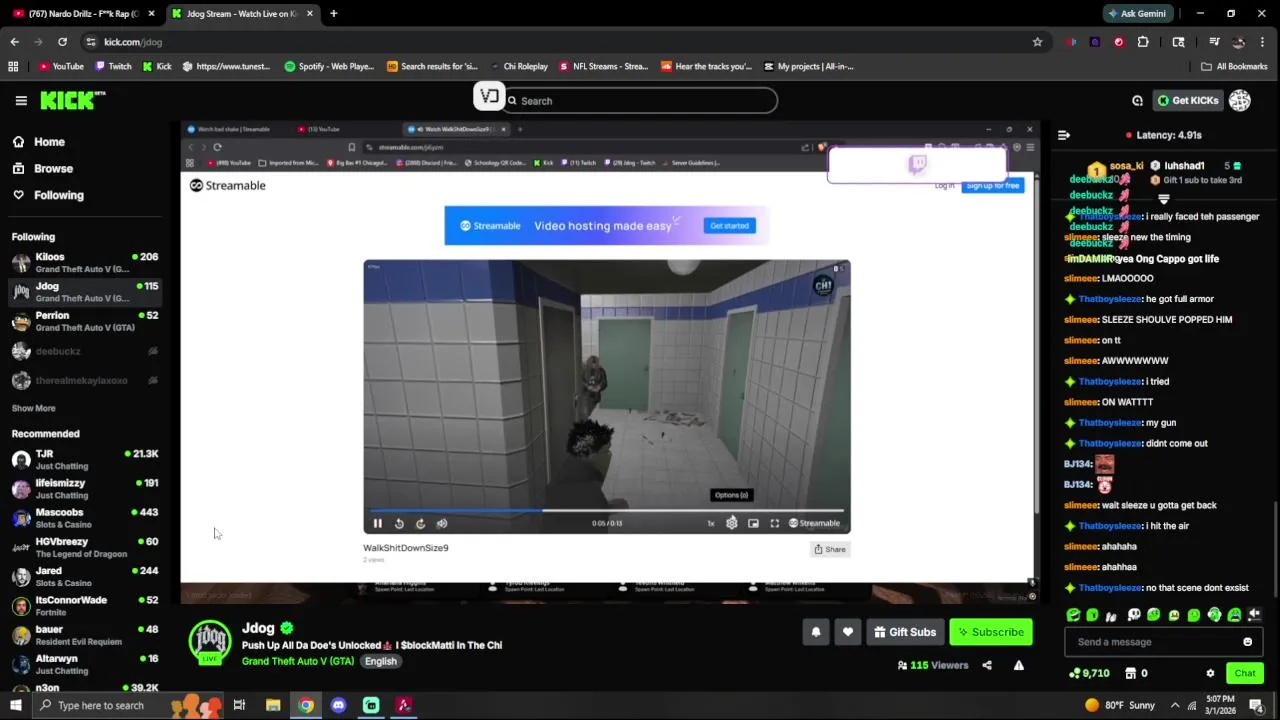Open Mascoobs recommended channel
The height and width of the screenshot is (720, 1280).
(x=85, y=518)
